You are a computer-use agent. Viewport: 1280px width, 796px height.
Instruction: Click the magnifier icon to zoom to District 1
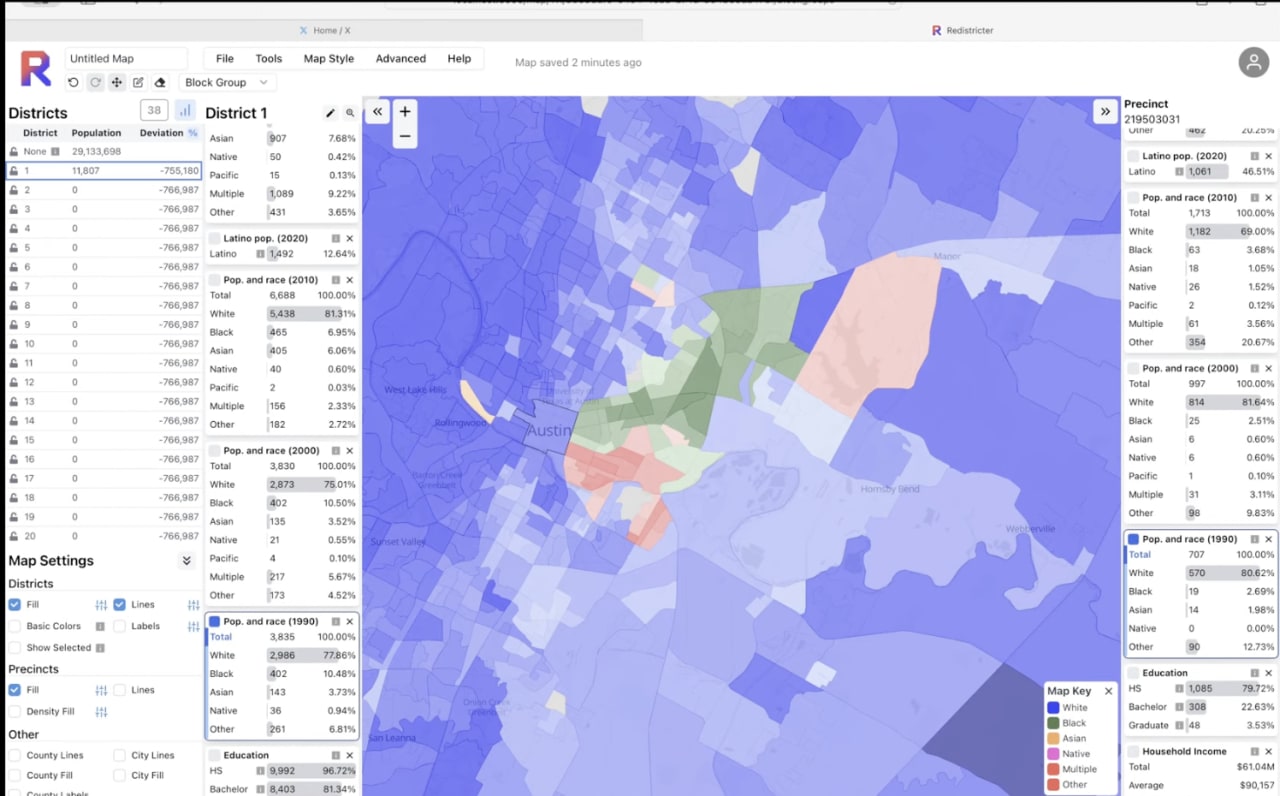(349, 112)
